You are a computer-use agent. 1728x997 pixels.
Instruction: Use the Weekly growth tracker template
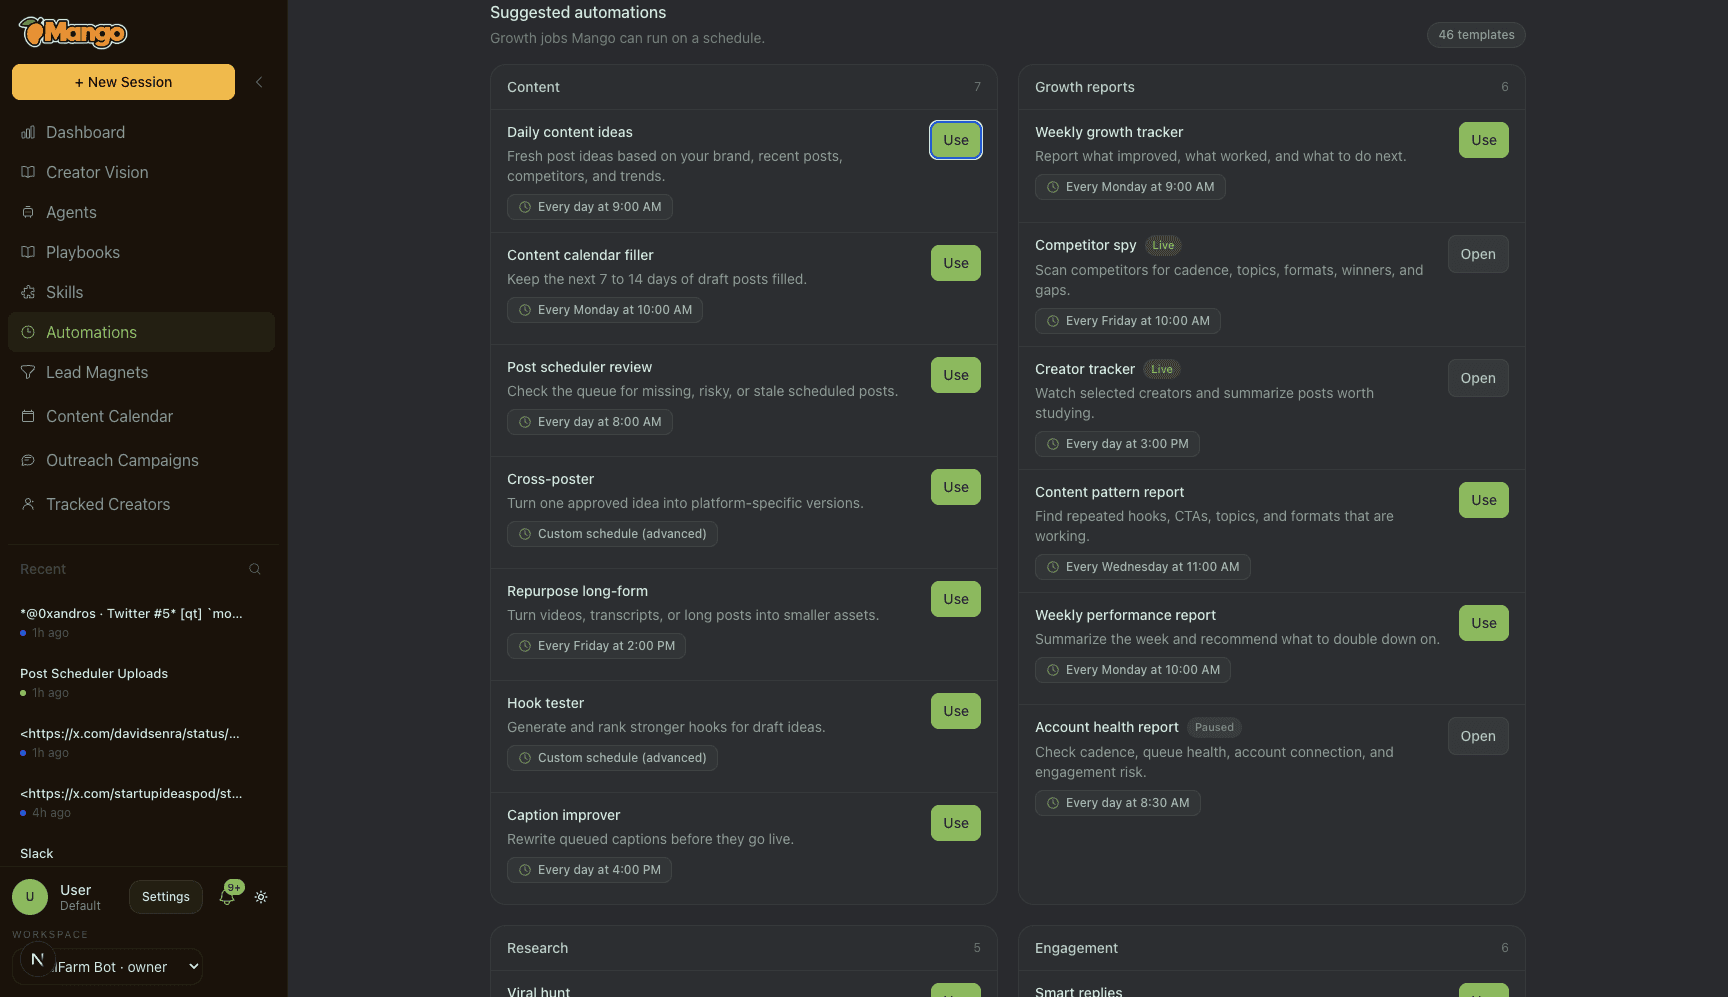coord(1484,140)
